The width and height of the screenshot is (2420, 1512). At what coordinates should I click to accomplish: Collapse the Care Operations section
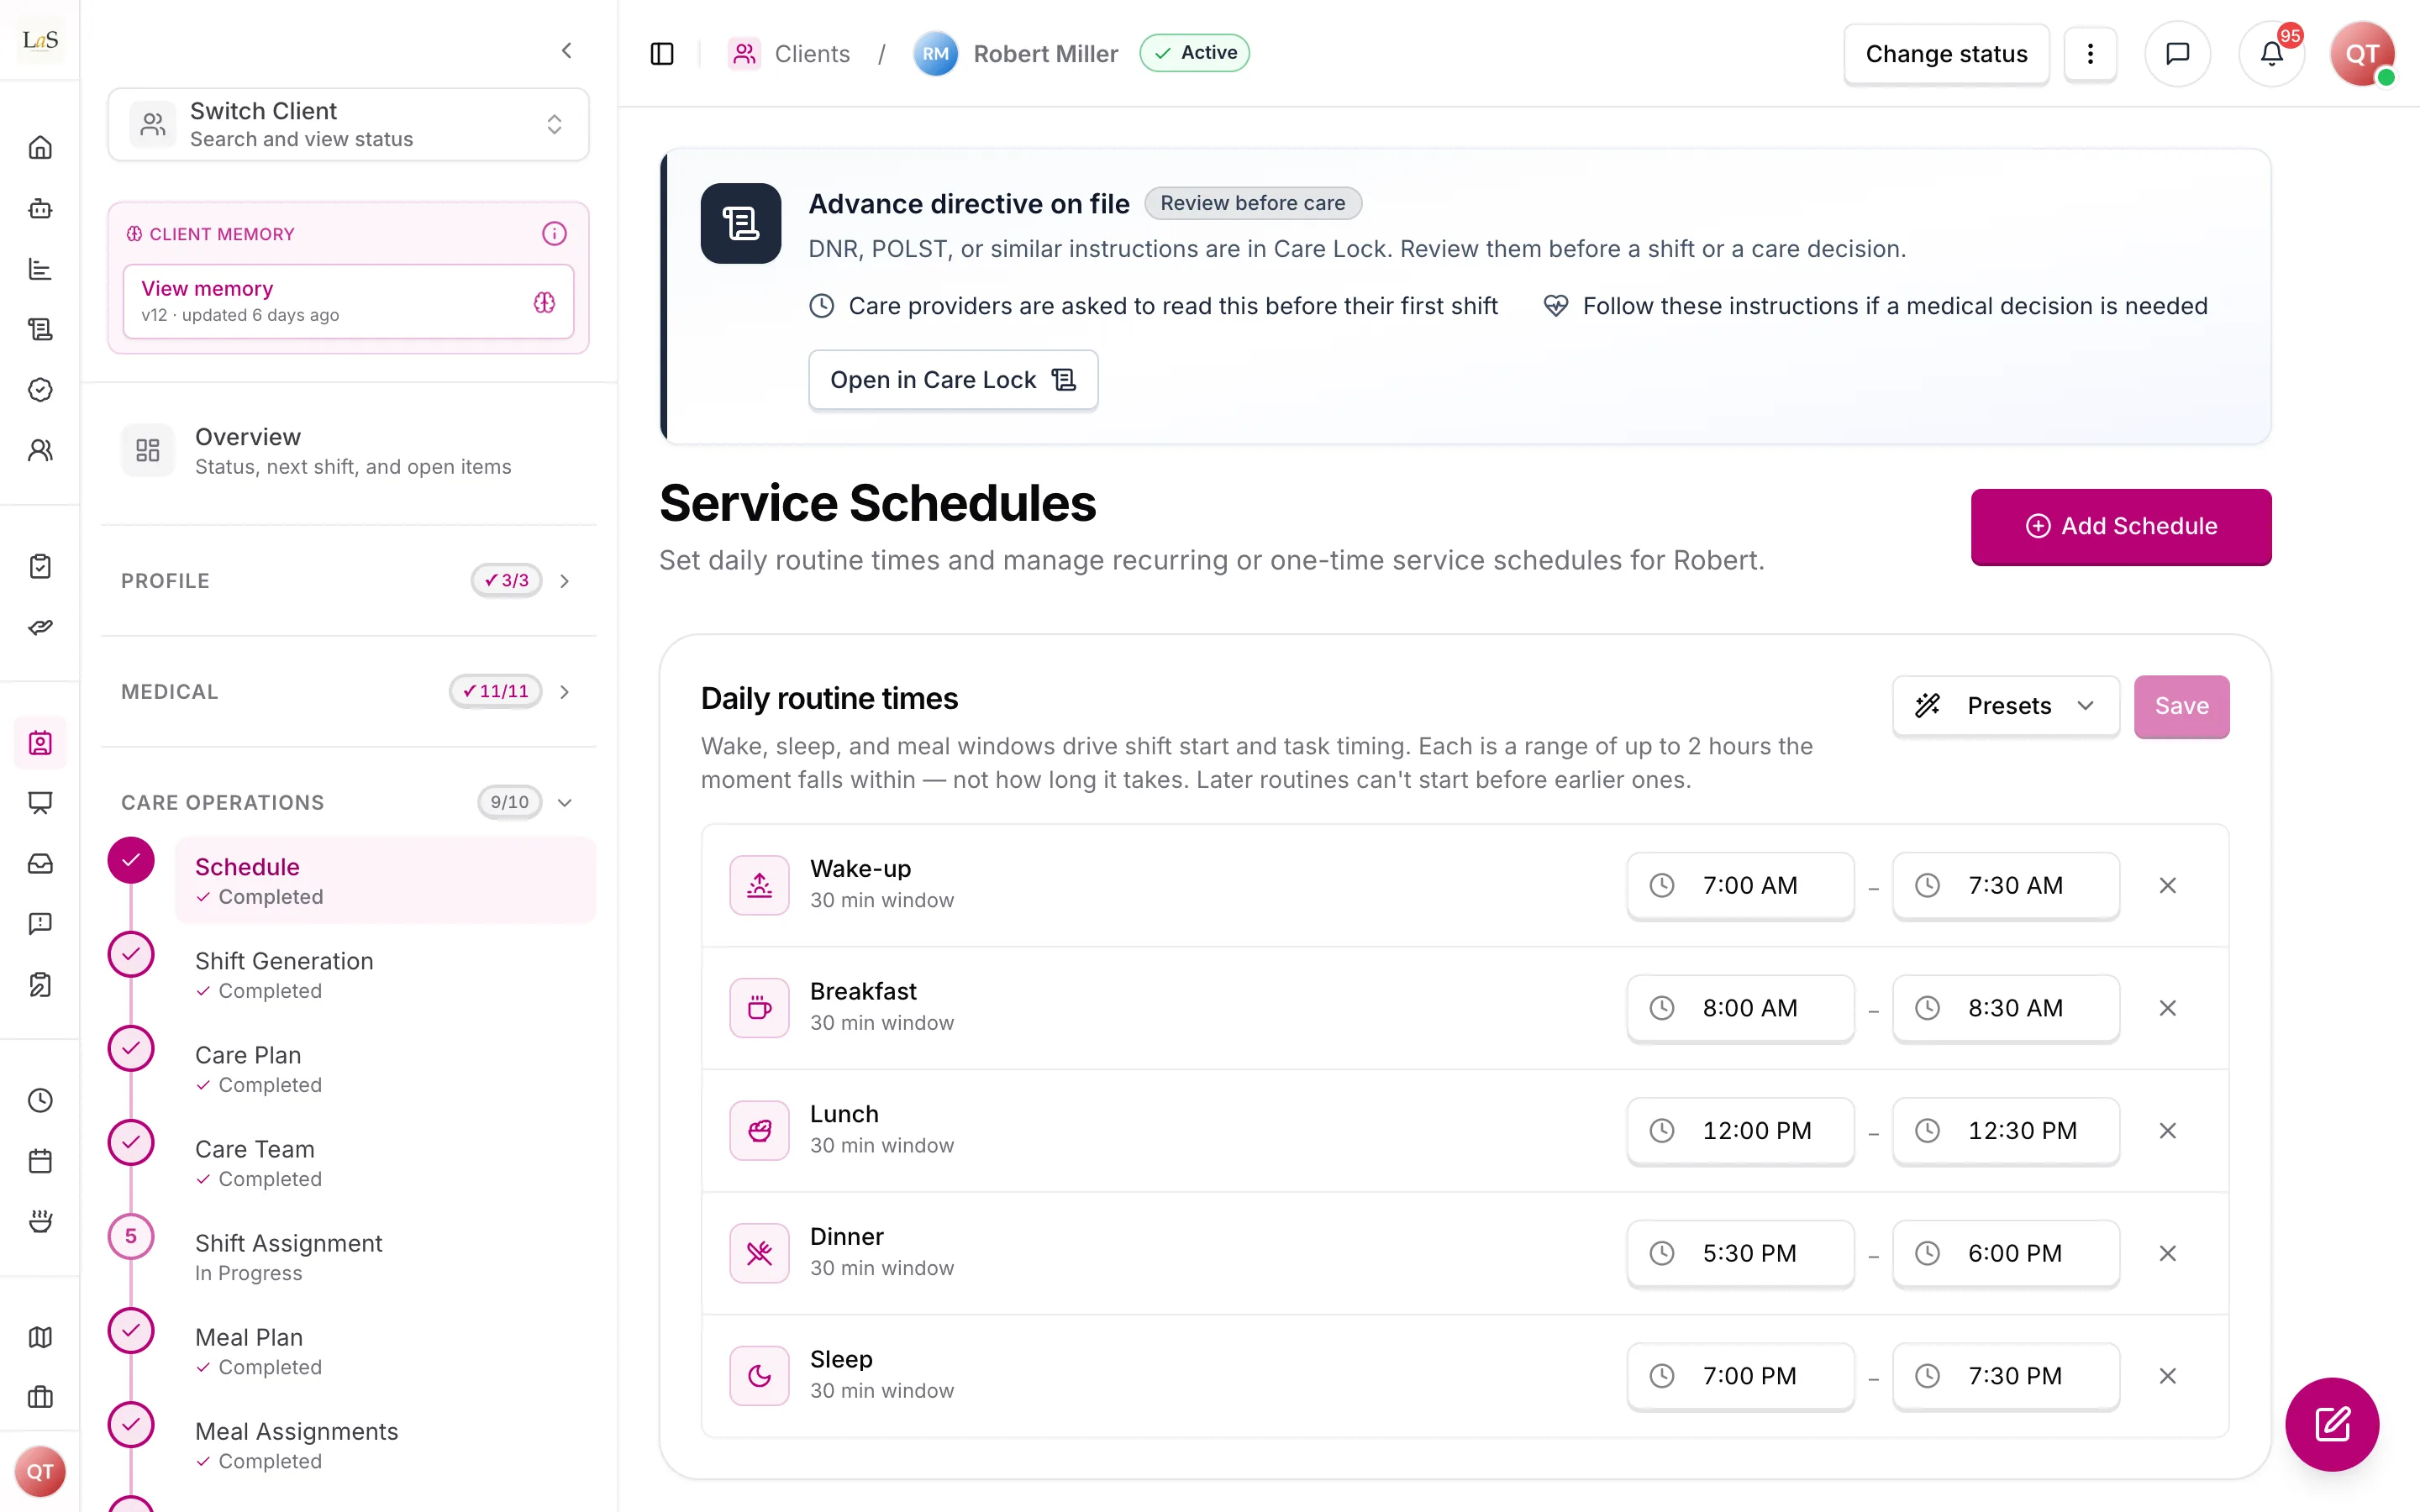point(348,803)
